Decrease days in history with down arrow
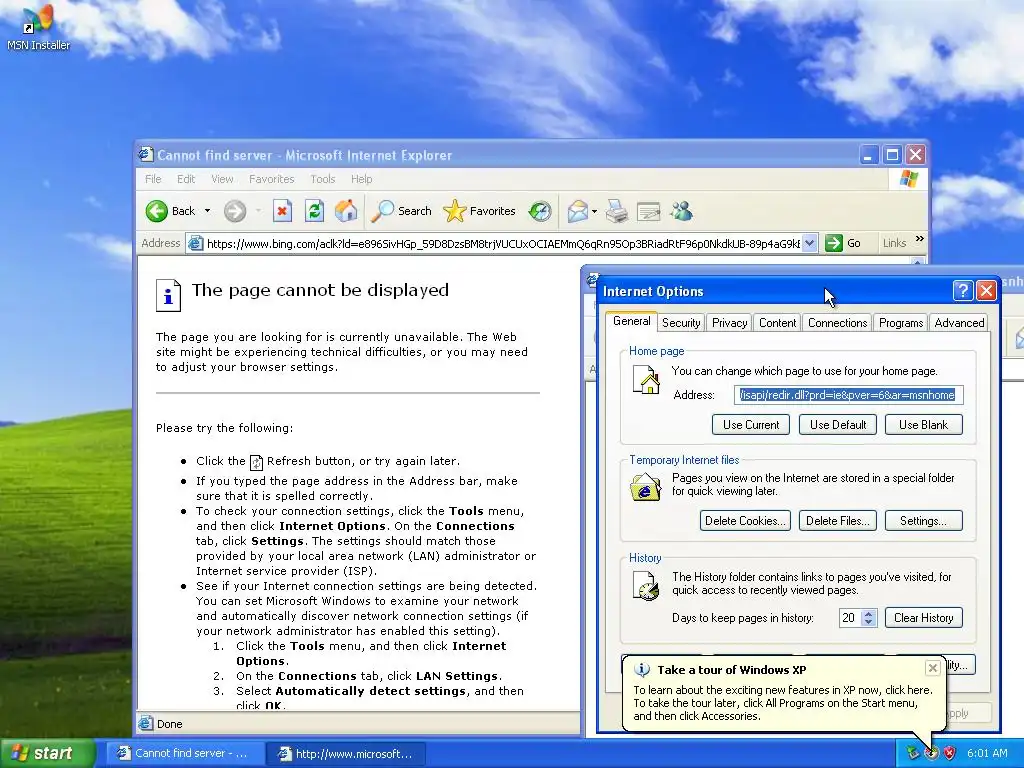Screen dimensions: 1024x768 869,622
